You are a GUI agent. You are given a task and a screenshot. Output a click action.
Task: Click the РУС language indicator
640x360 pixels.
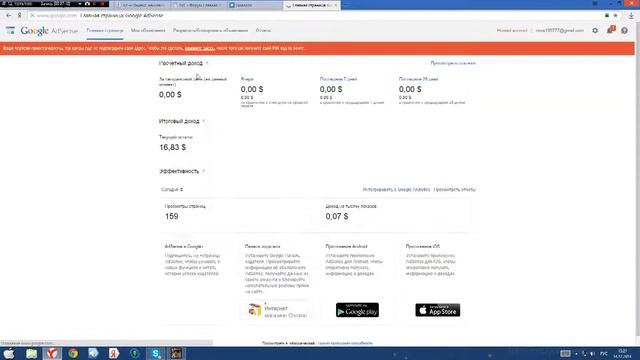pos(604,353)
